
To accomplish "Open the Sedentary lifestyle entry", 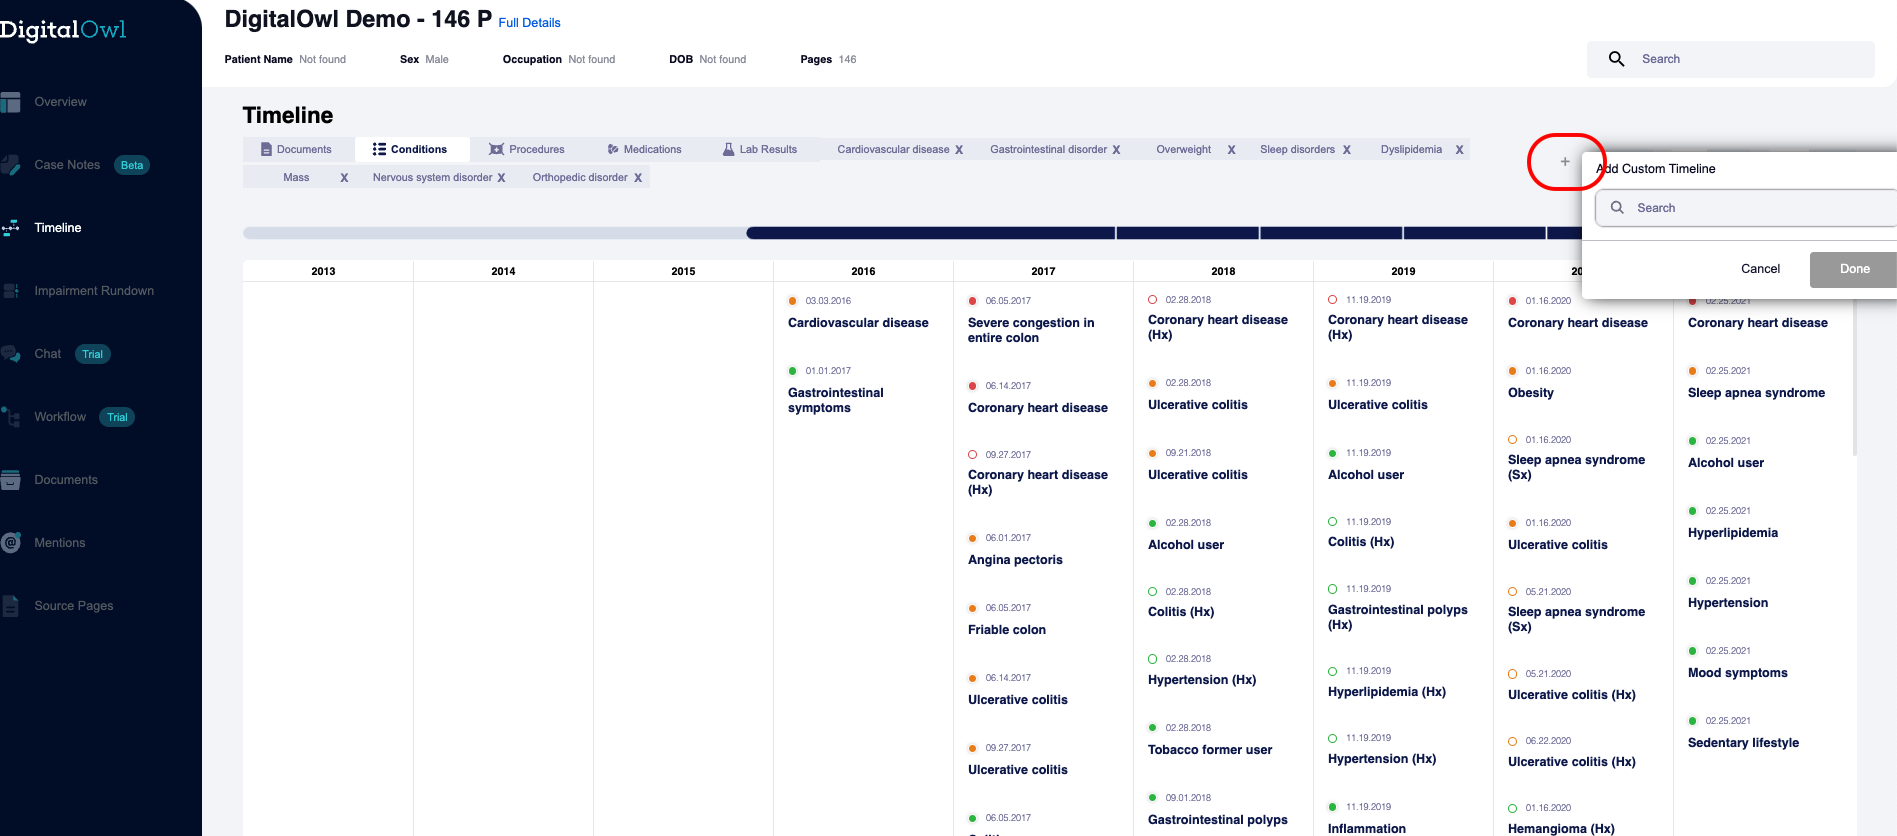I will (1743, 743).
